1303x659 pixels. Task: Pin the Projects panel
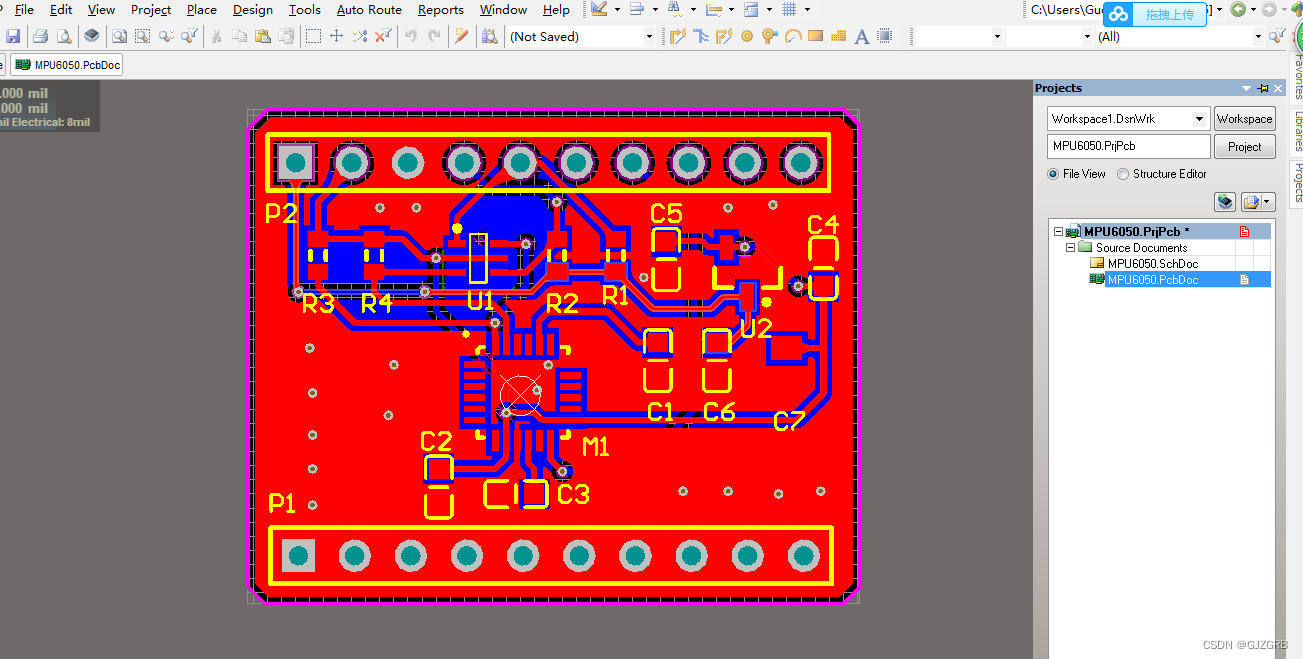(x=1263, y=88)
